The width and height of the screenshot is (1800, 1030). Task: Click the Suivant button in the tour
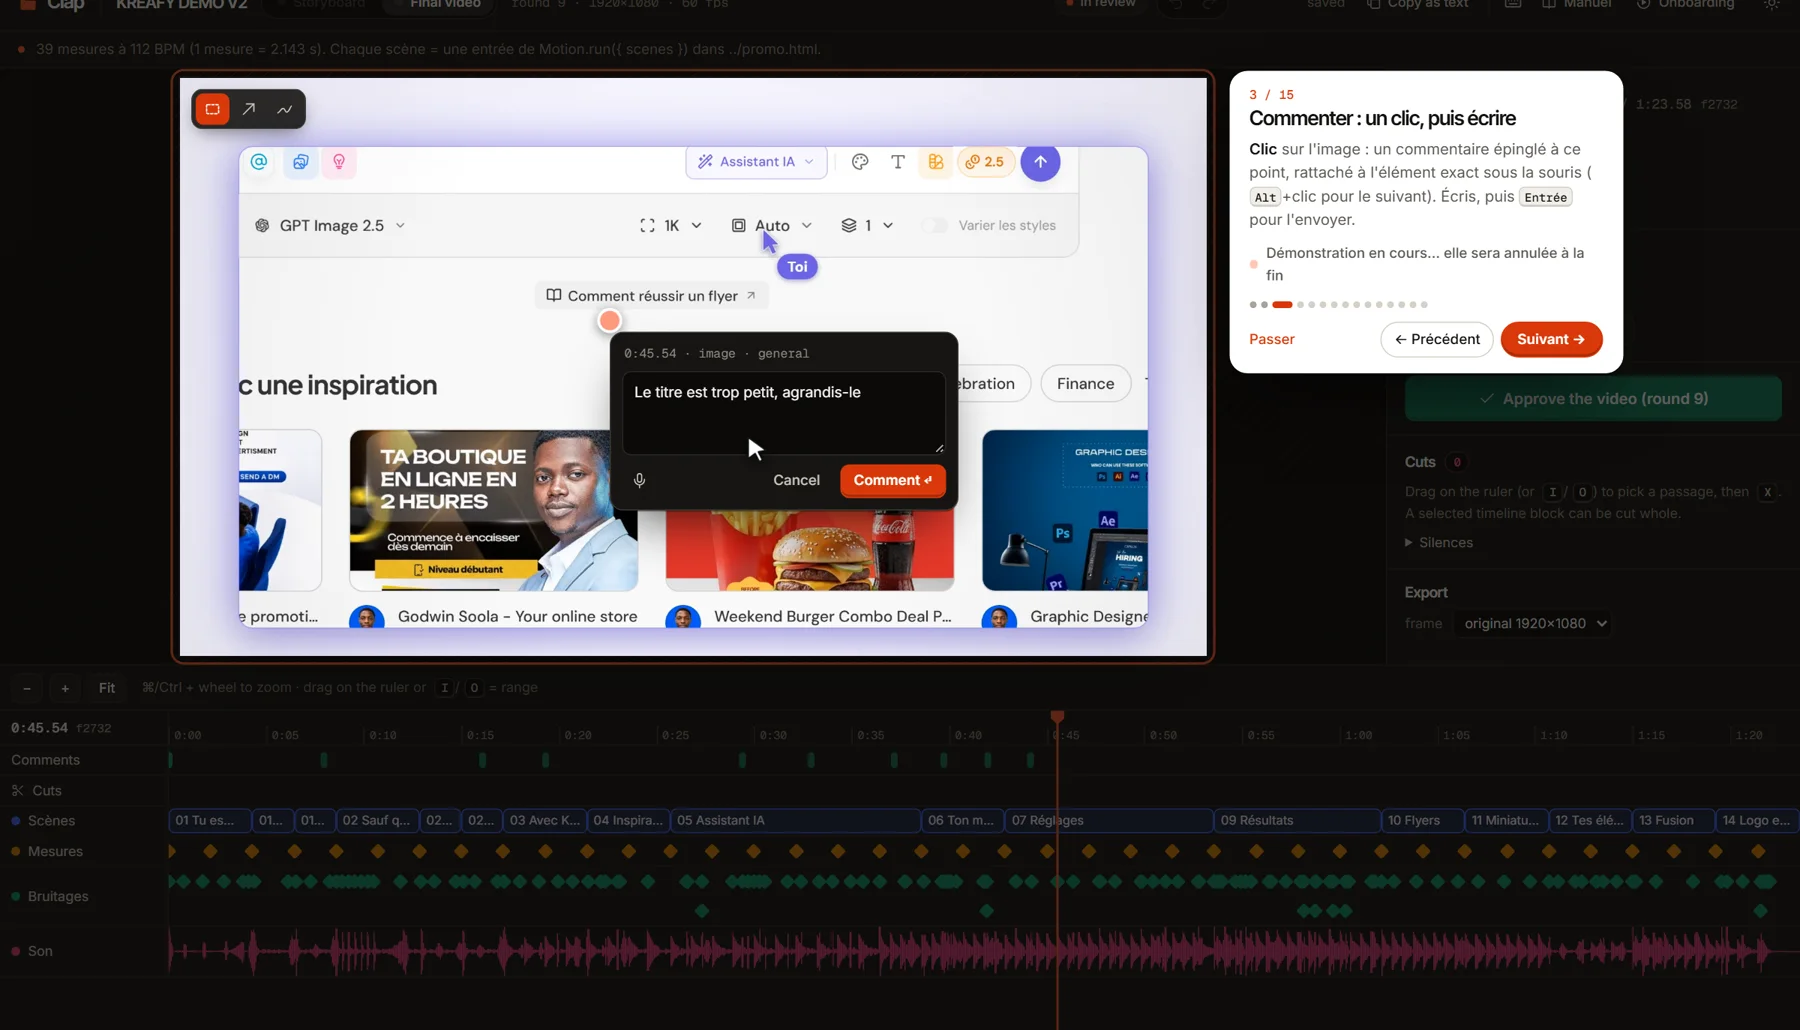1551,340
